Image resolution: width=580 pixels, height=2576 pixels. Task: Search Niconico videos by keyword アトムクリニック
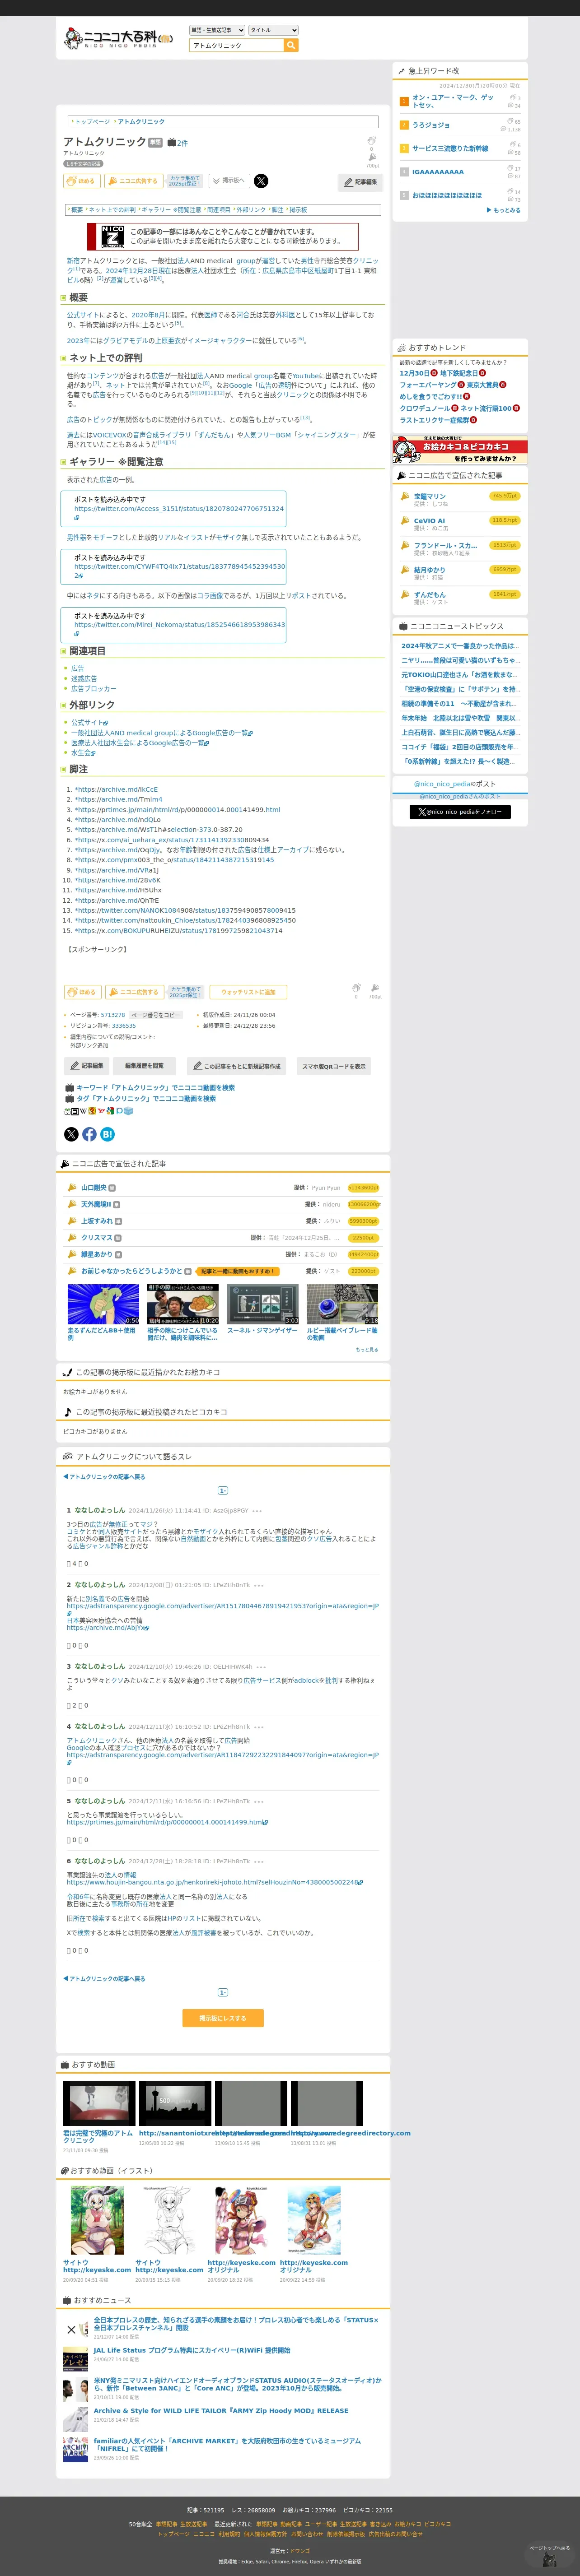tap(155, 1088)
